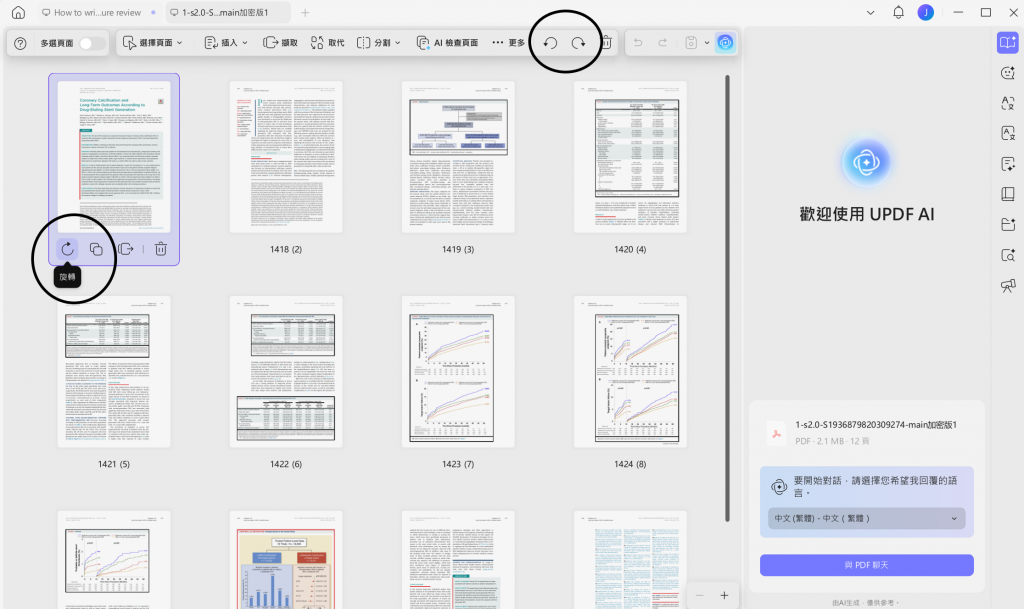This screenshot has width=1024, height=609.
Task: Extract the selected page with its icon
Action: (125, 249)
